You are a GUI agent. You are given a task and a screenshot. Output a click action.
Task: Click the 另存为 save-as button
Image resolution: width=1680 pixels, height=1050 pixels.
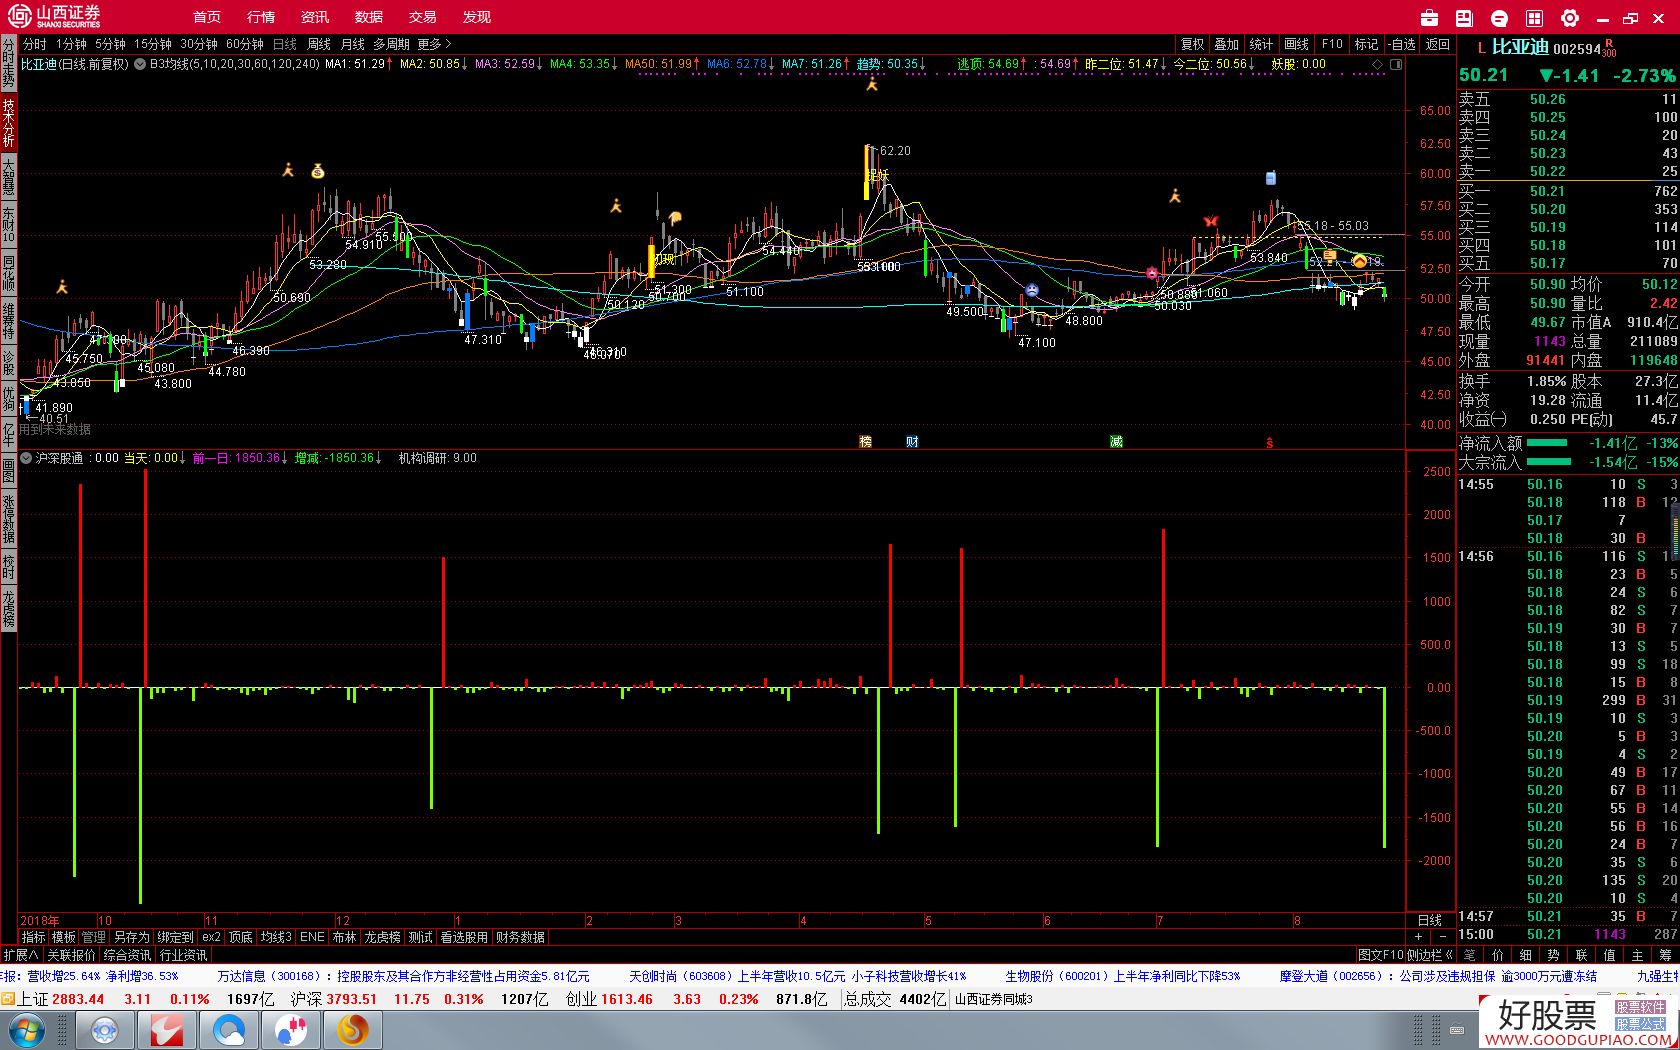click(131, 937)
